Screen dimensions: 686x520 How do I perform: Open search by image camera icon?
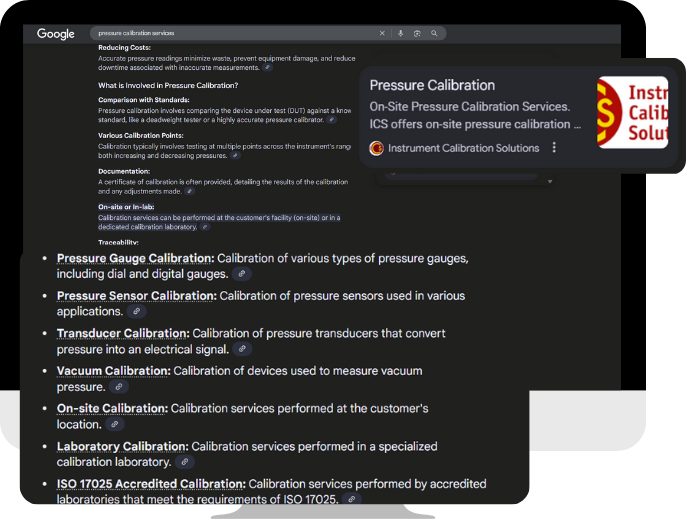point(417,33)
